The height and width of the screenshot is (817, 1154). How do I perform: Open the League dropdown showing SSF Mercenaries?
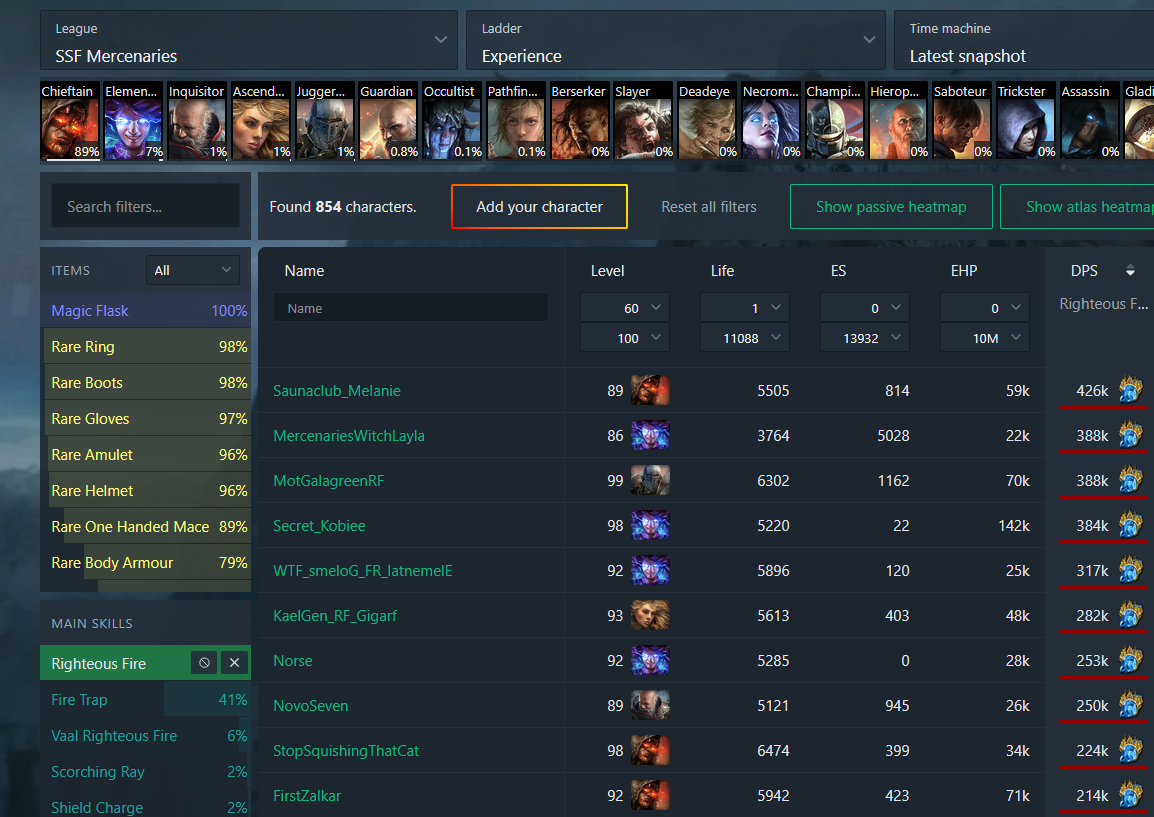249,40
